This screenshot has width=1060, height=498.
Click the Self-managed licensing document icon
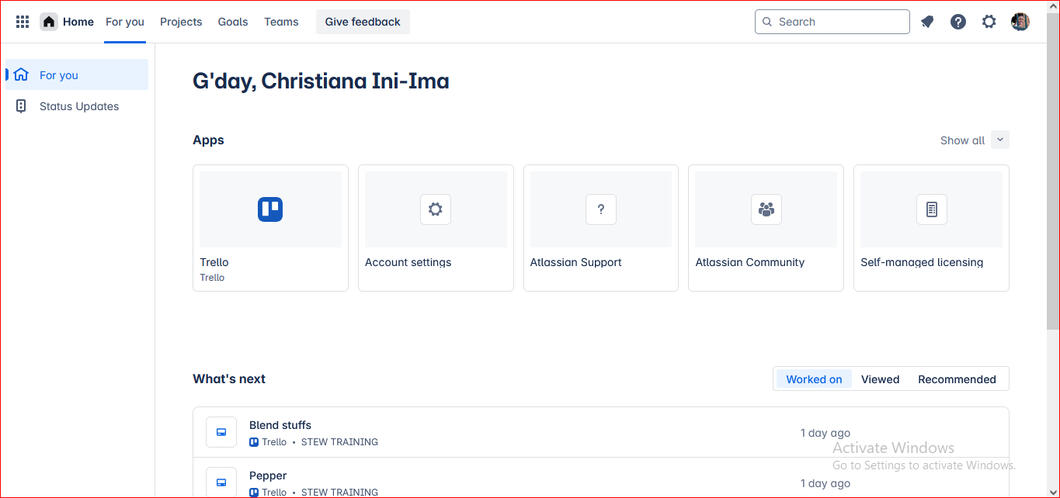[x=932, y=209]
